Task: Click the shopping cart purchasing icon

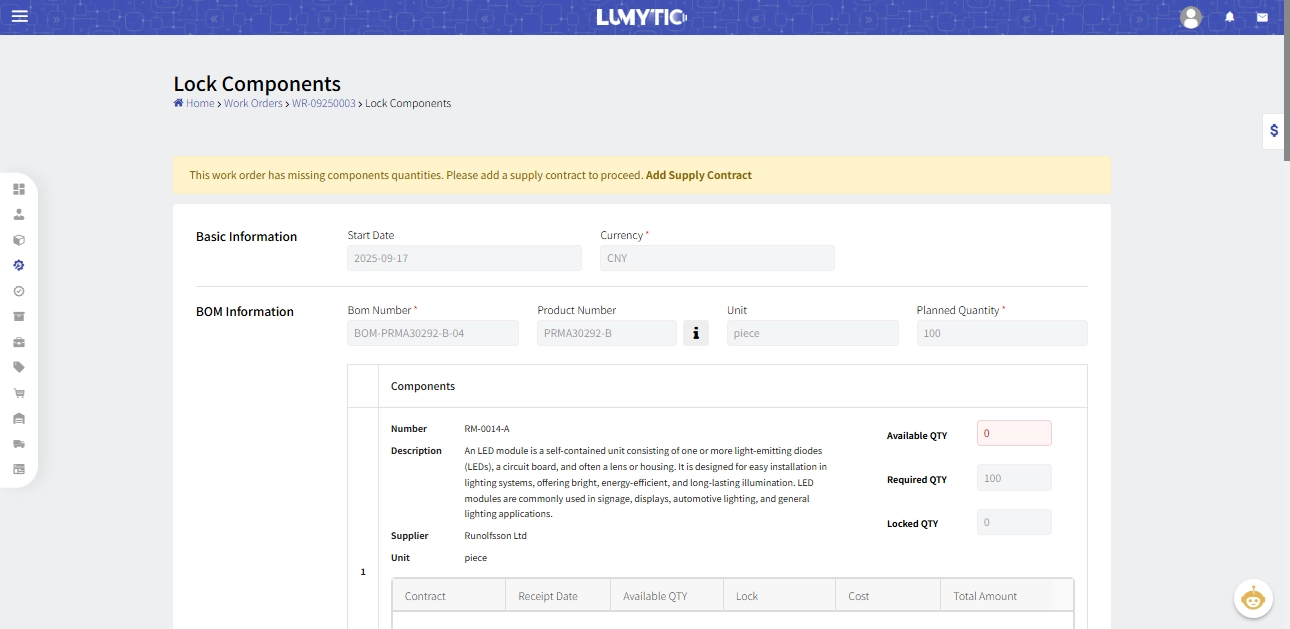Action: (18, 392)
